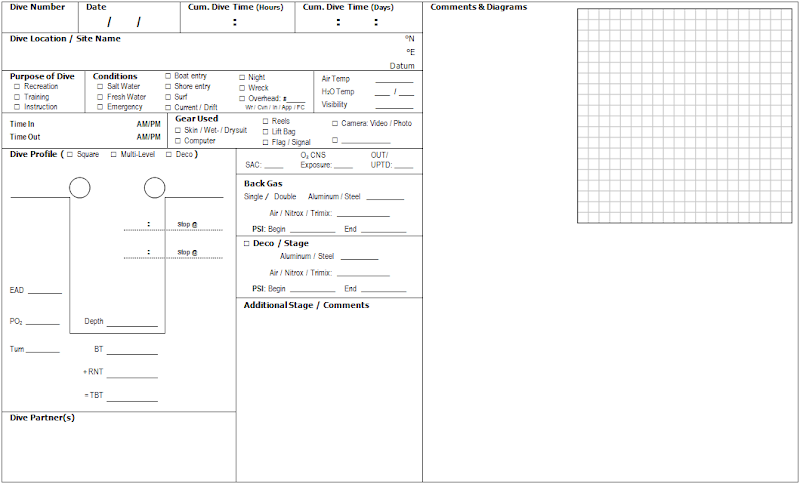Screen dimensions: 800x484
Task: Click the Dive Partner(s) heading
Action: tap(42, 418)
